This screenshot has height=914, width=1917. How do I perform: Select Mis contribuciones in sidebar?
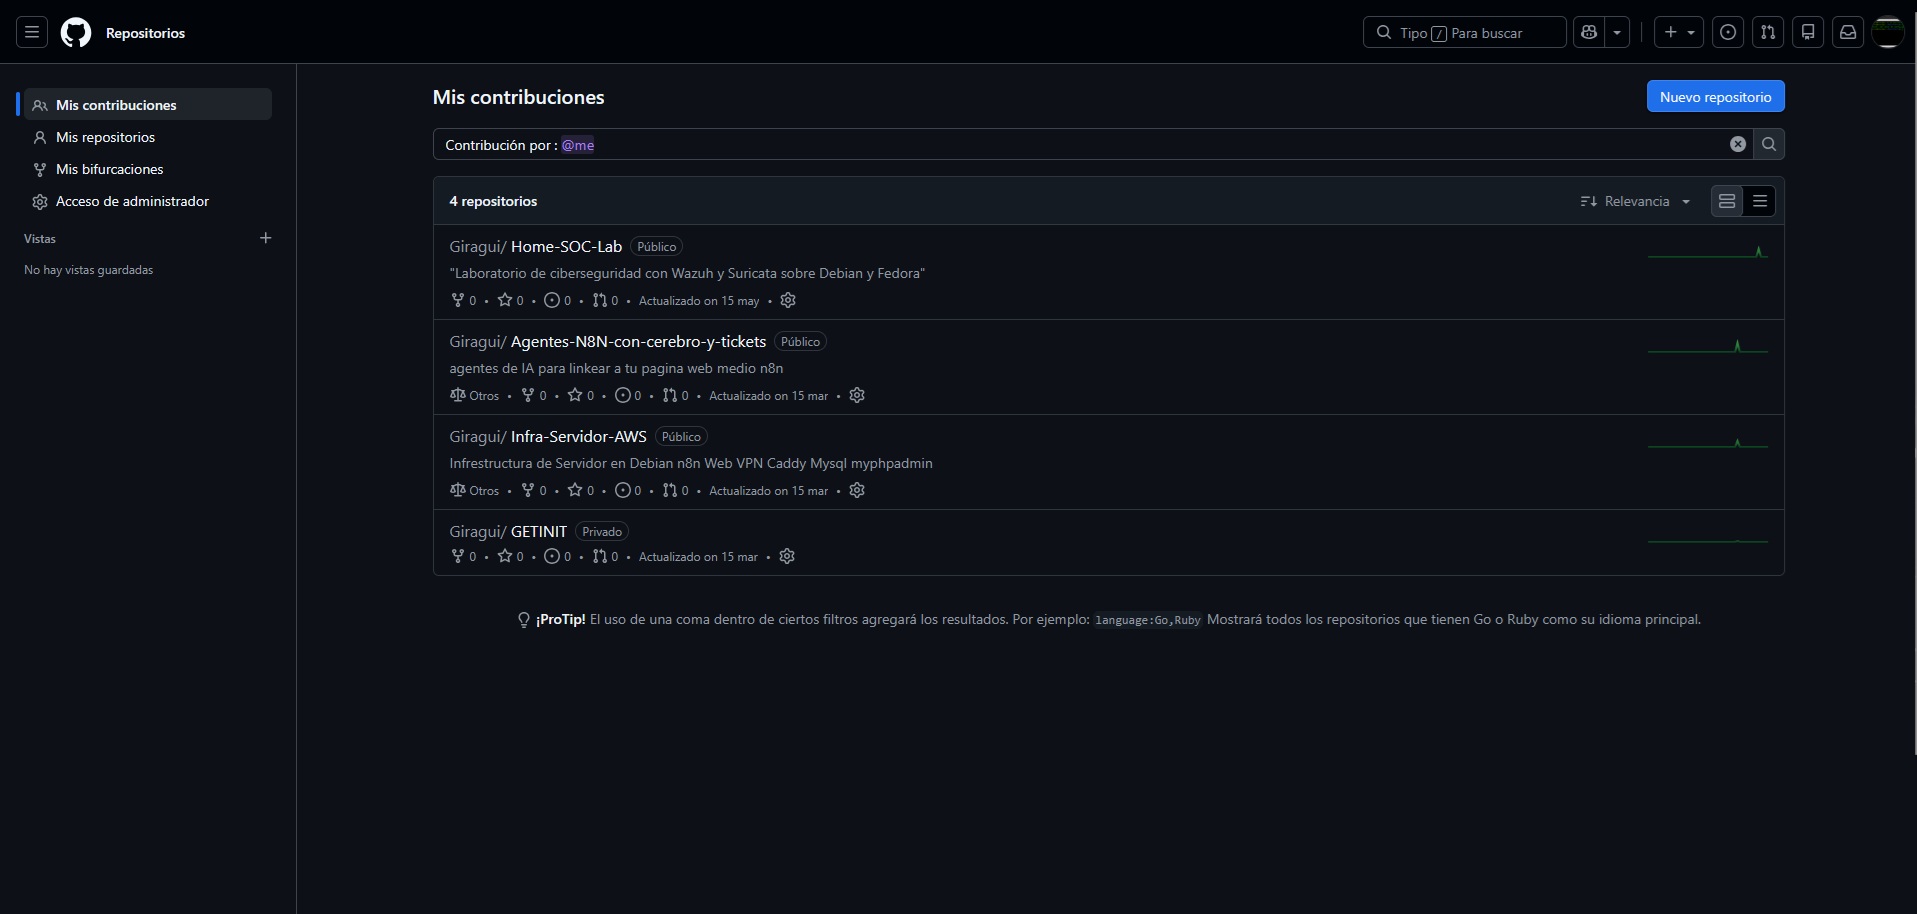[x=147, y=104]
